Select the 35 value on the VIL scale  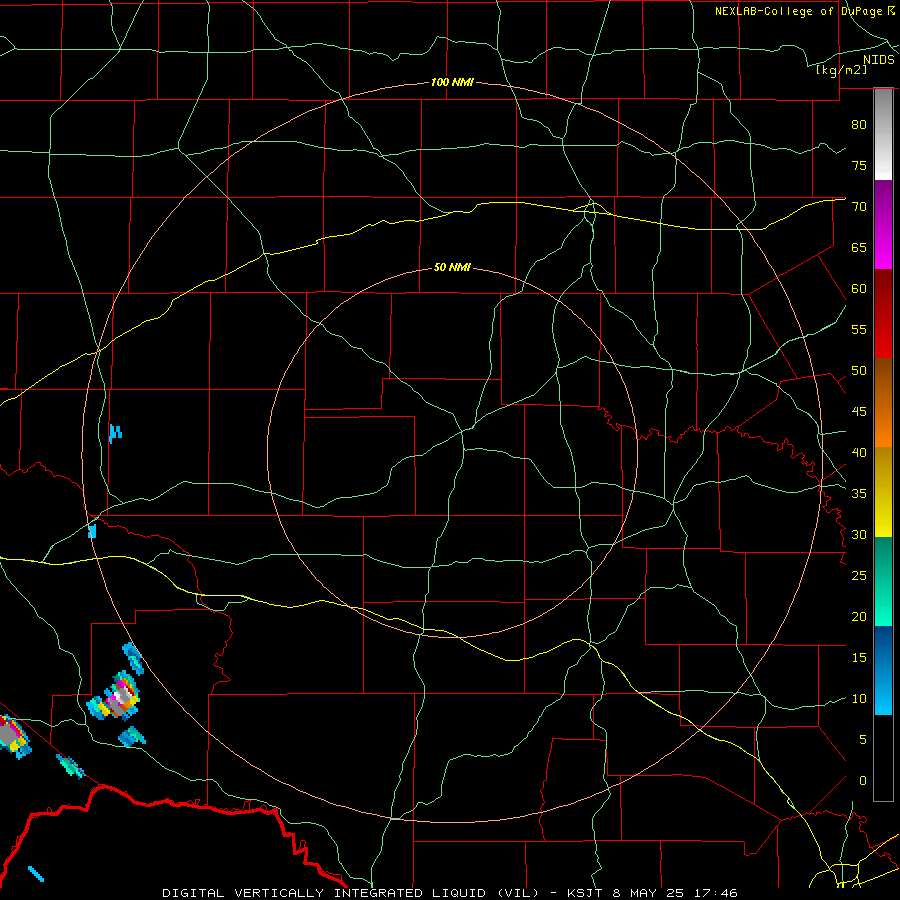click(x=859, y=494)
